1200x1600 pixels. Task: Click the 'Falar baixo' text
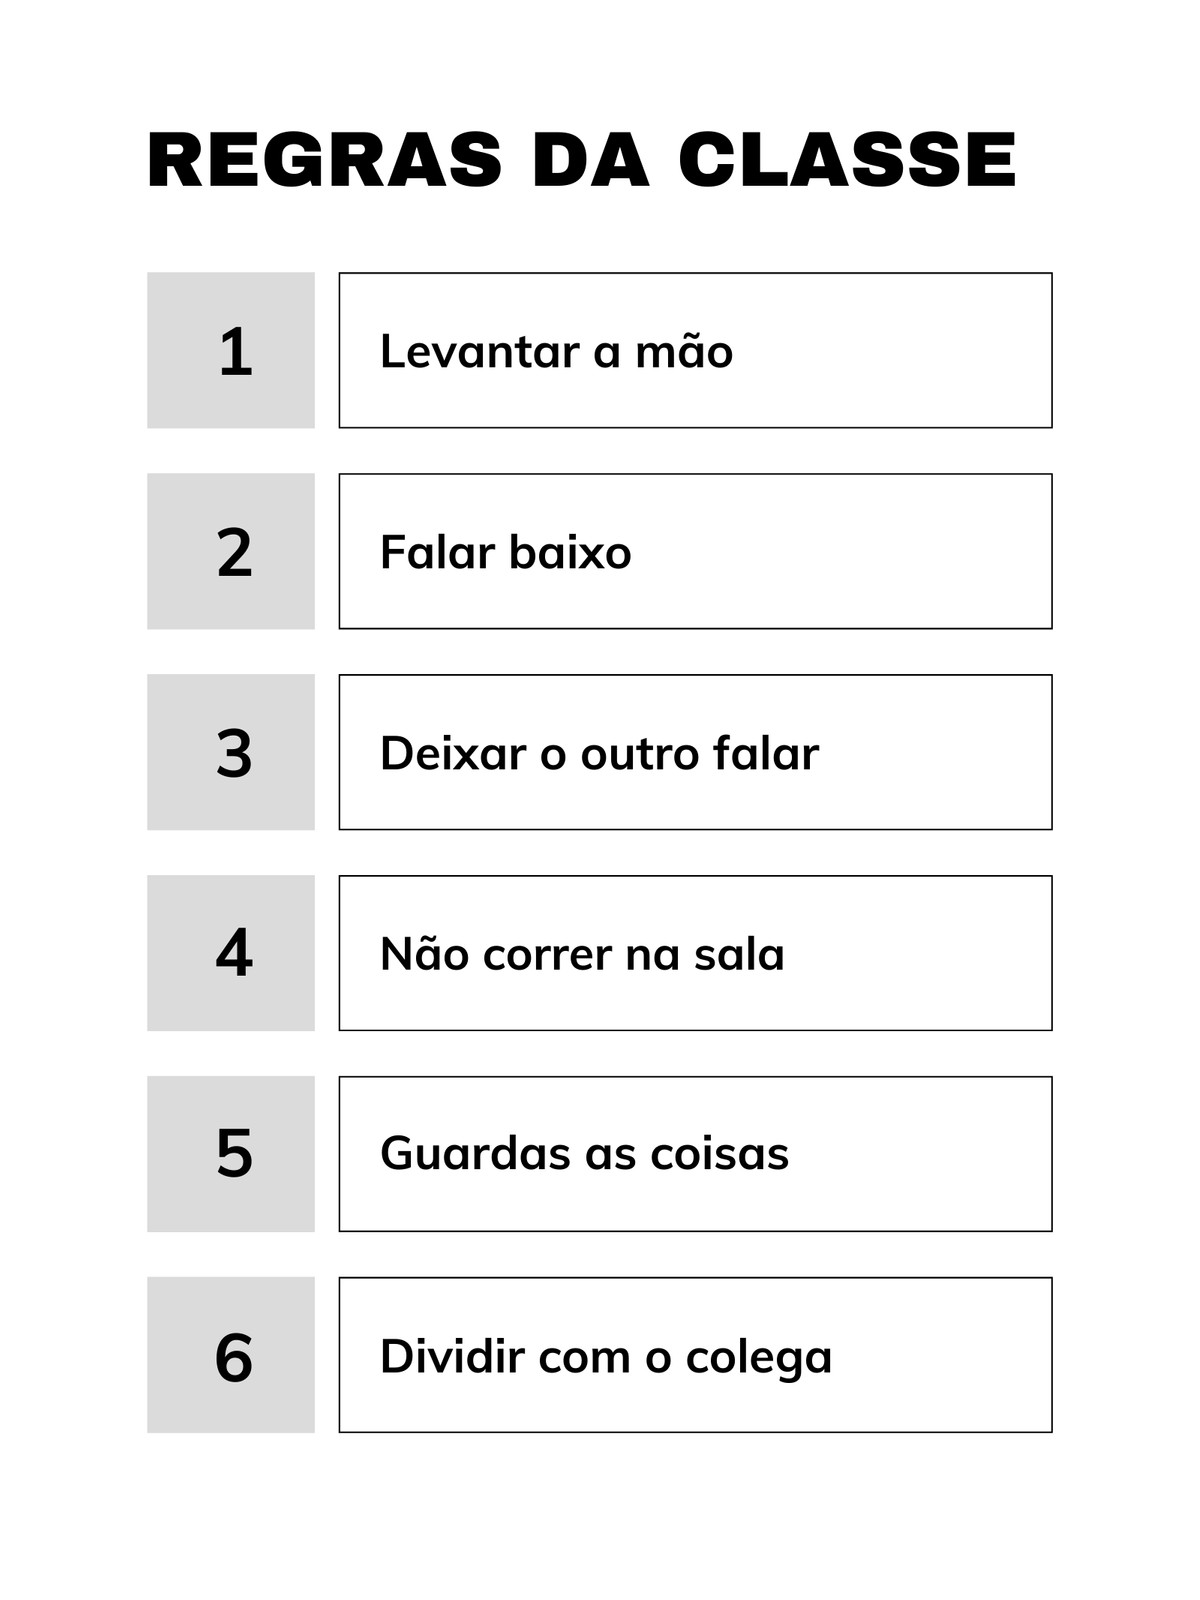(x=506, y=552)
